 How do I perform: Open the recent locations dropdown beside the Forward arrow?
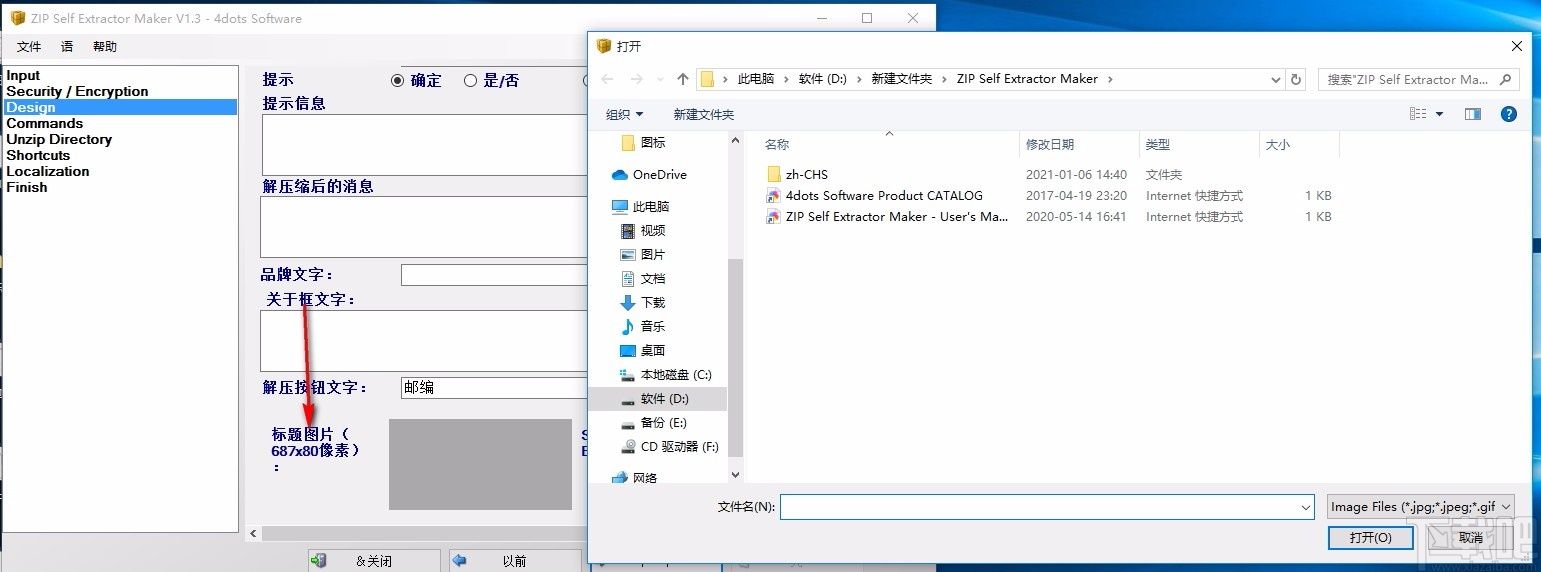(660, 80)
